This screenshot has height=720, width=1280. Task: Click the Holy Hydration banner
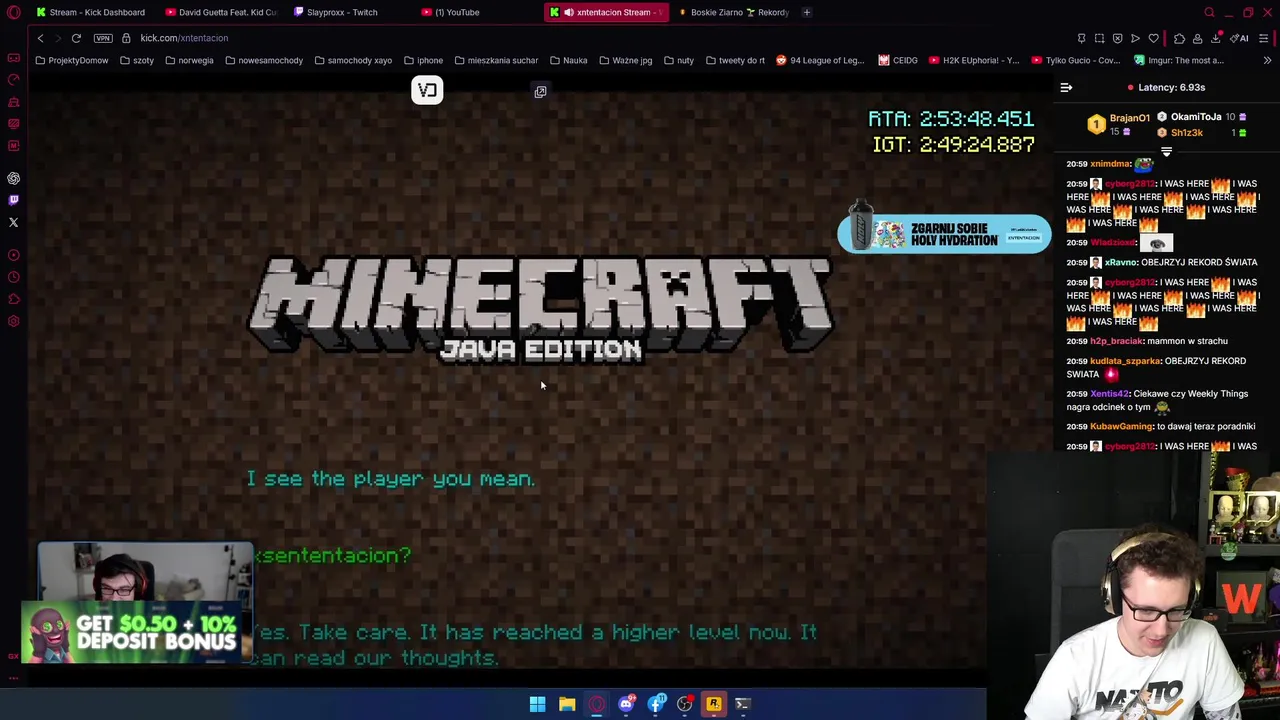[x=944, y=232]
